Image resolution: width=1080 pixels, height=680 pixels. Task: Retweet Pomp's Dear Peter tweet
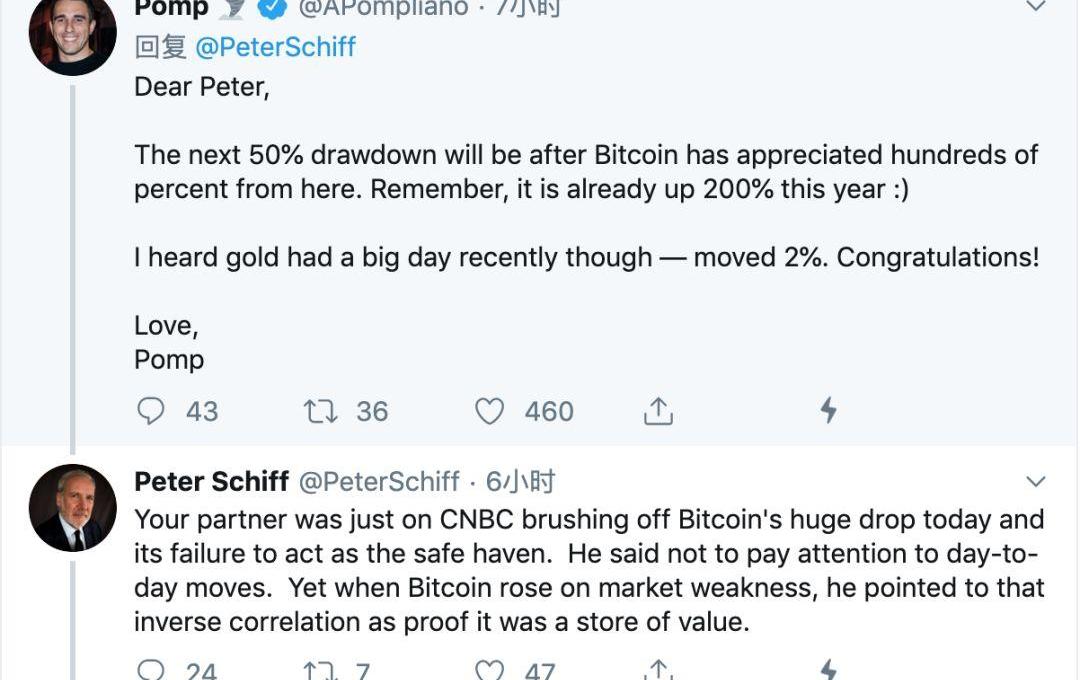pos(321,411)
